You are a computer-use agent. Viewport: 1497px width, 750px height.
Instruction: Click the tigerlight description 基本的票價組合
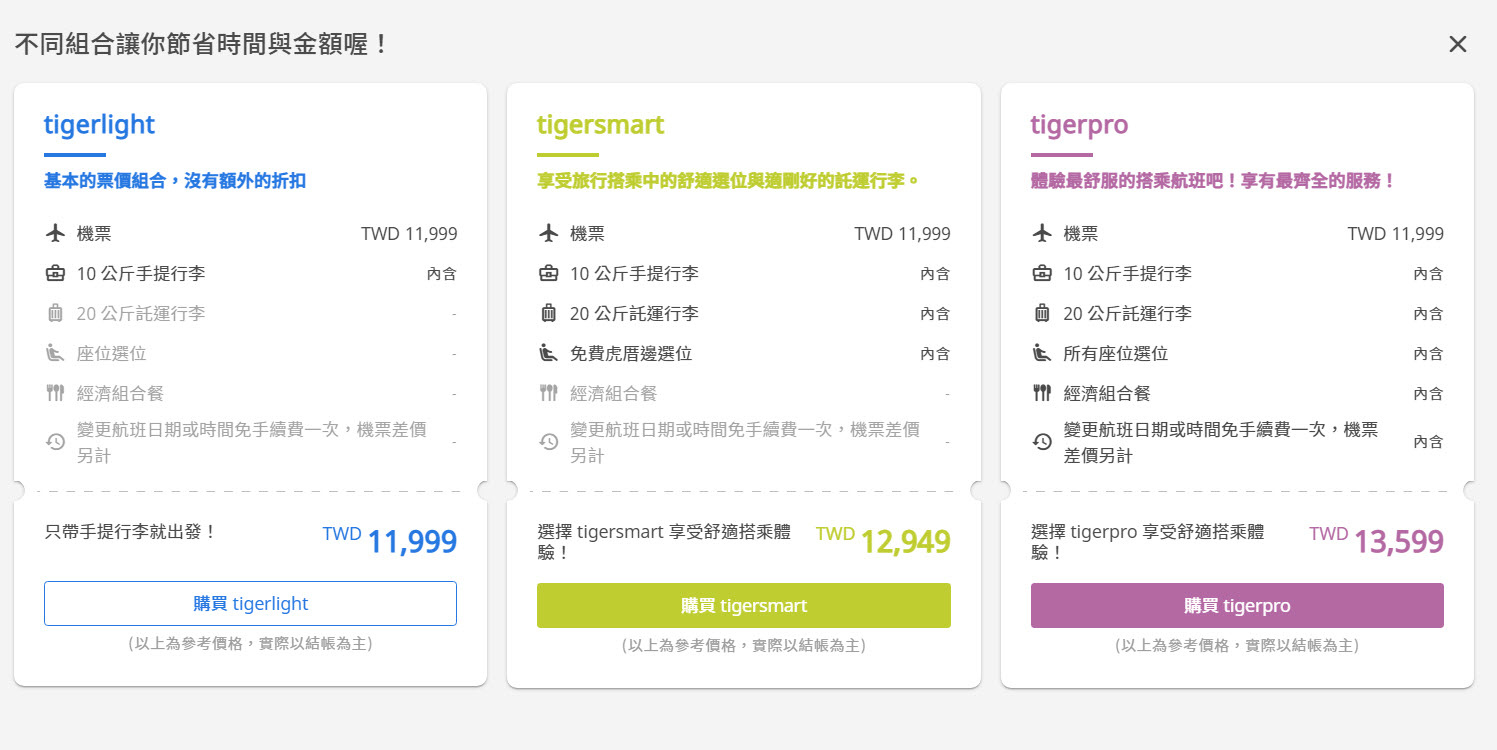point(175,181)
